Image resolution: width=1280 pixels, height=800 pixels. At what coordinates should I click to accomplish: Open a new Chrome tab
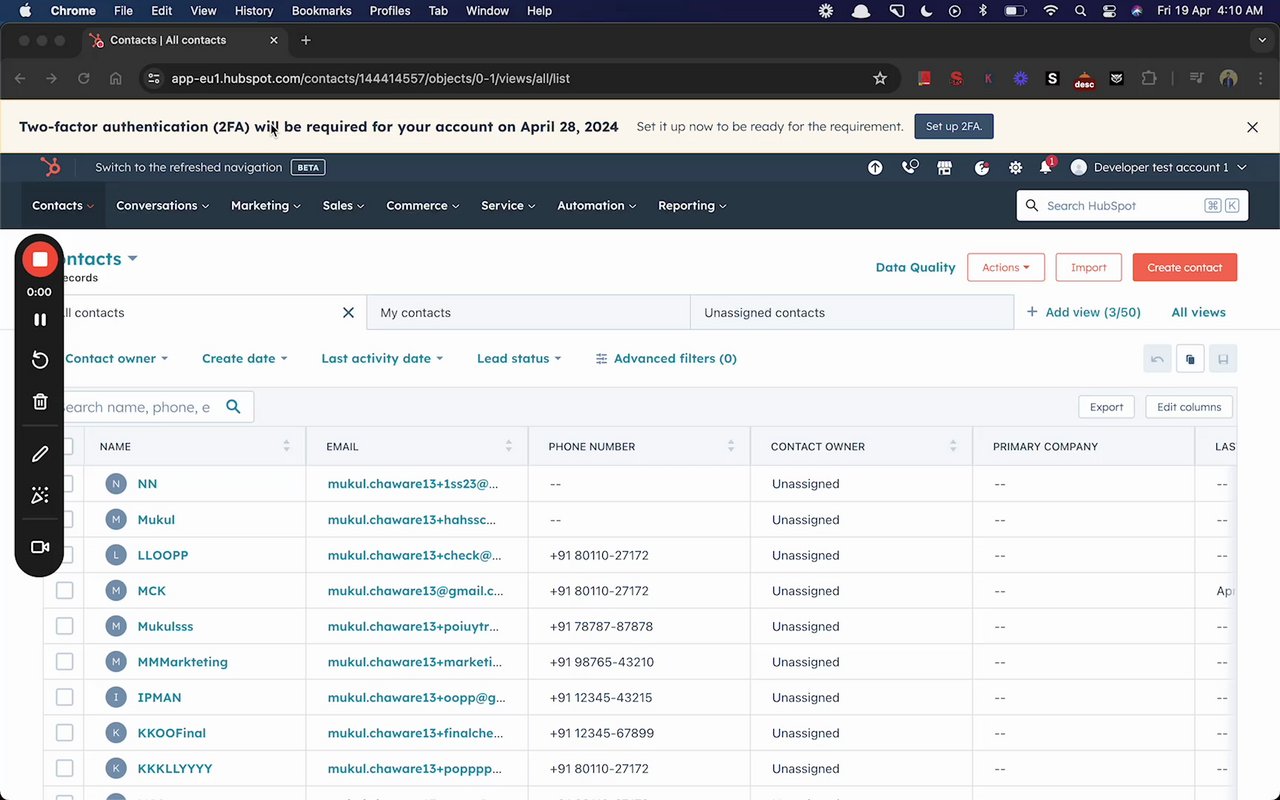tap(306, 40)
